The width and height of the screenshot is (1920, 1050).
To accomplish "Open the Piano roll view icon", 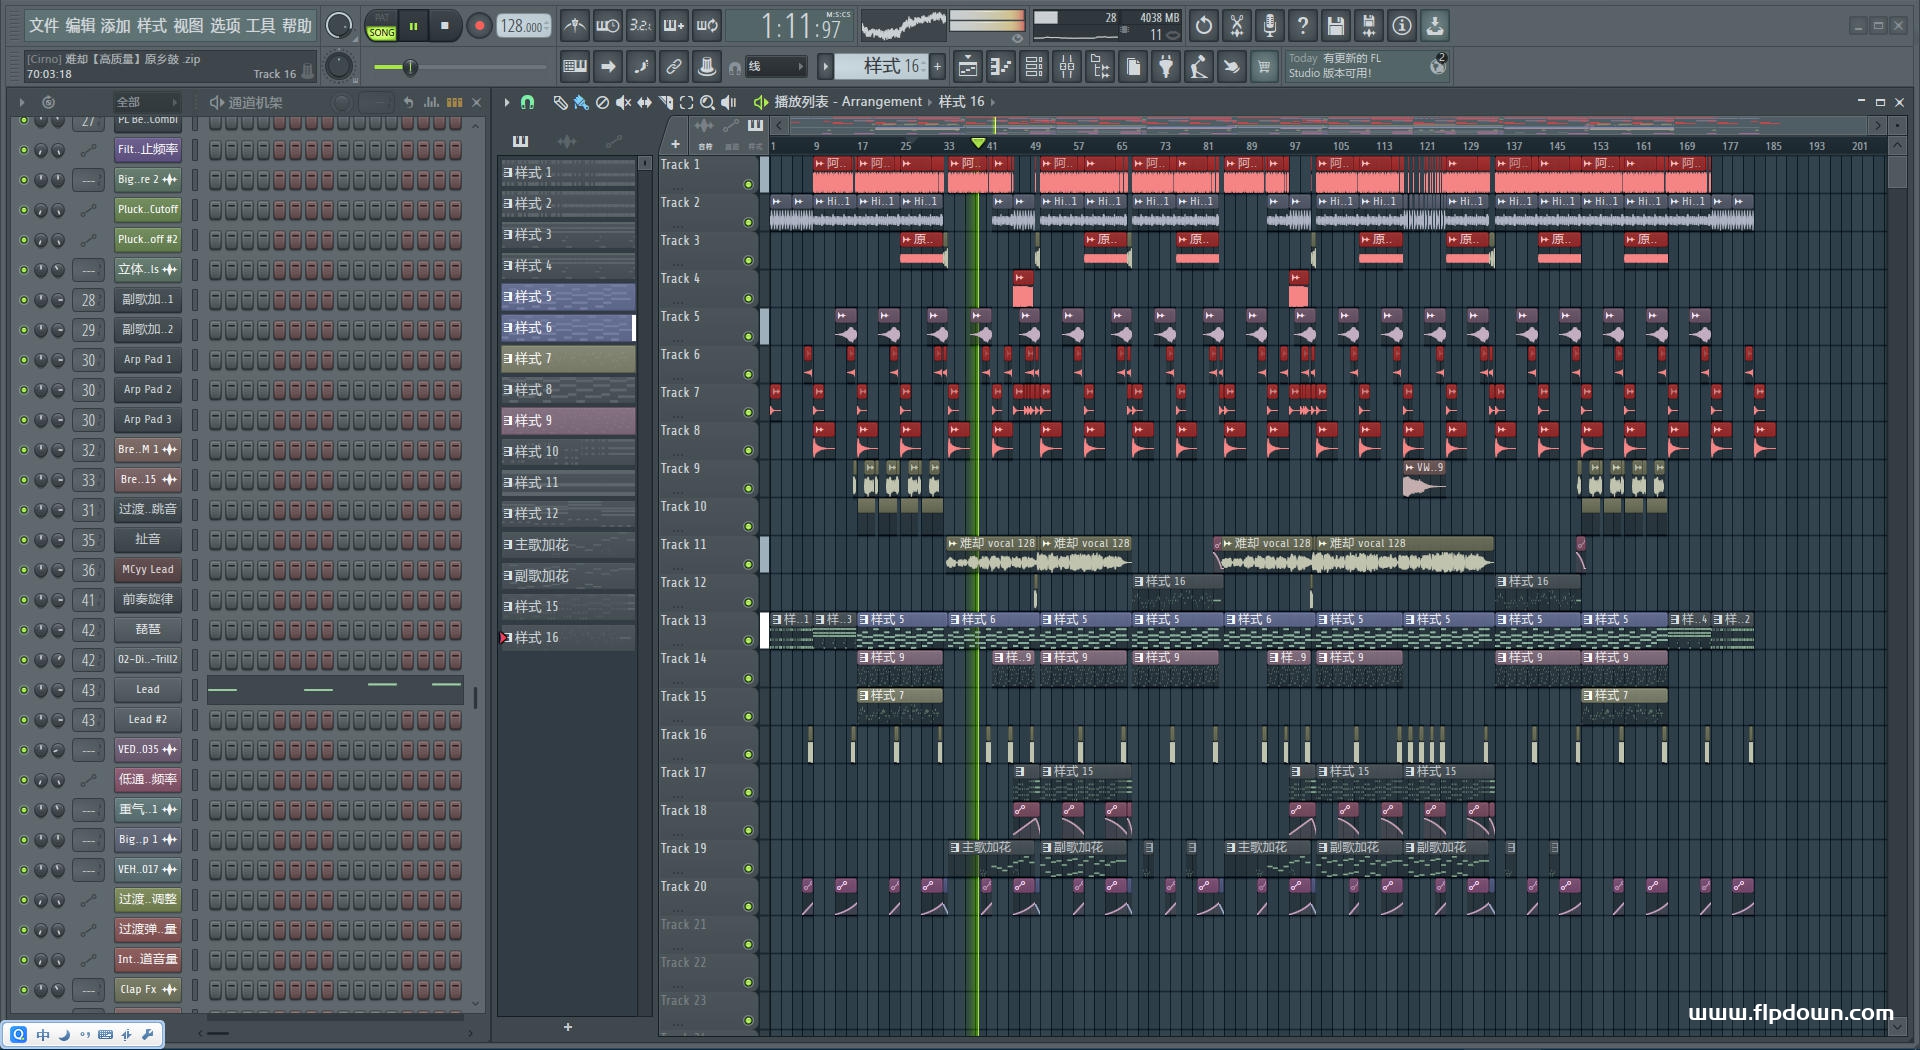I will [x=1000, y=67].
